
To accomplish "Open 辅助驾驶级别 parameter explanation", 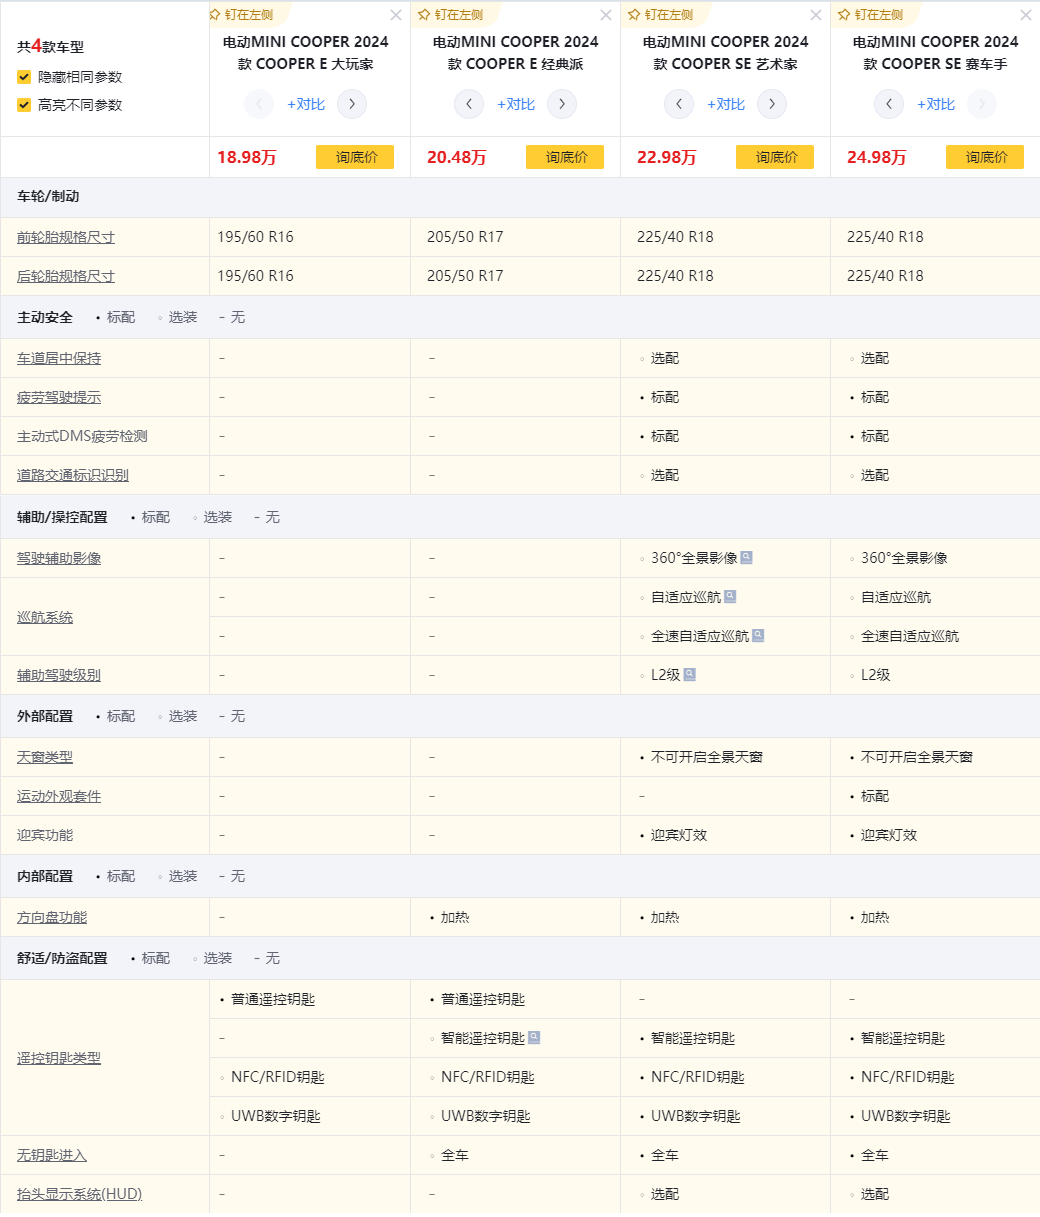I will tap(59, 675).
